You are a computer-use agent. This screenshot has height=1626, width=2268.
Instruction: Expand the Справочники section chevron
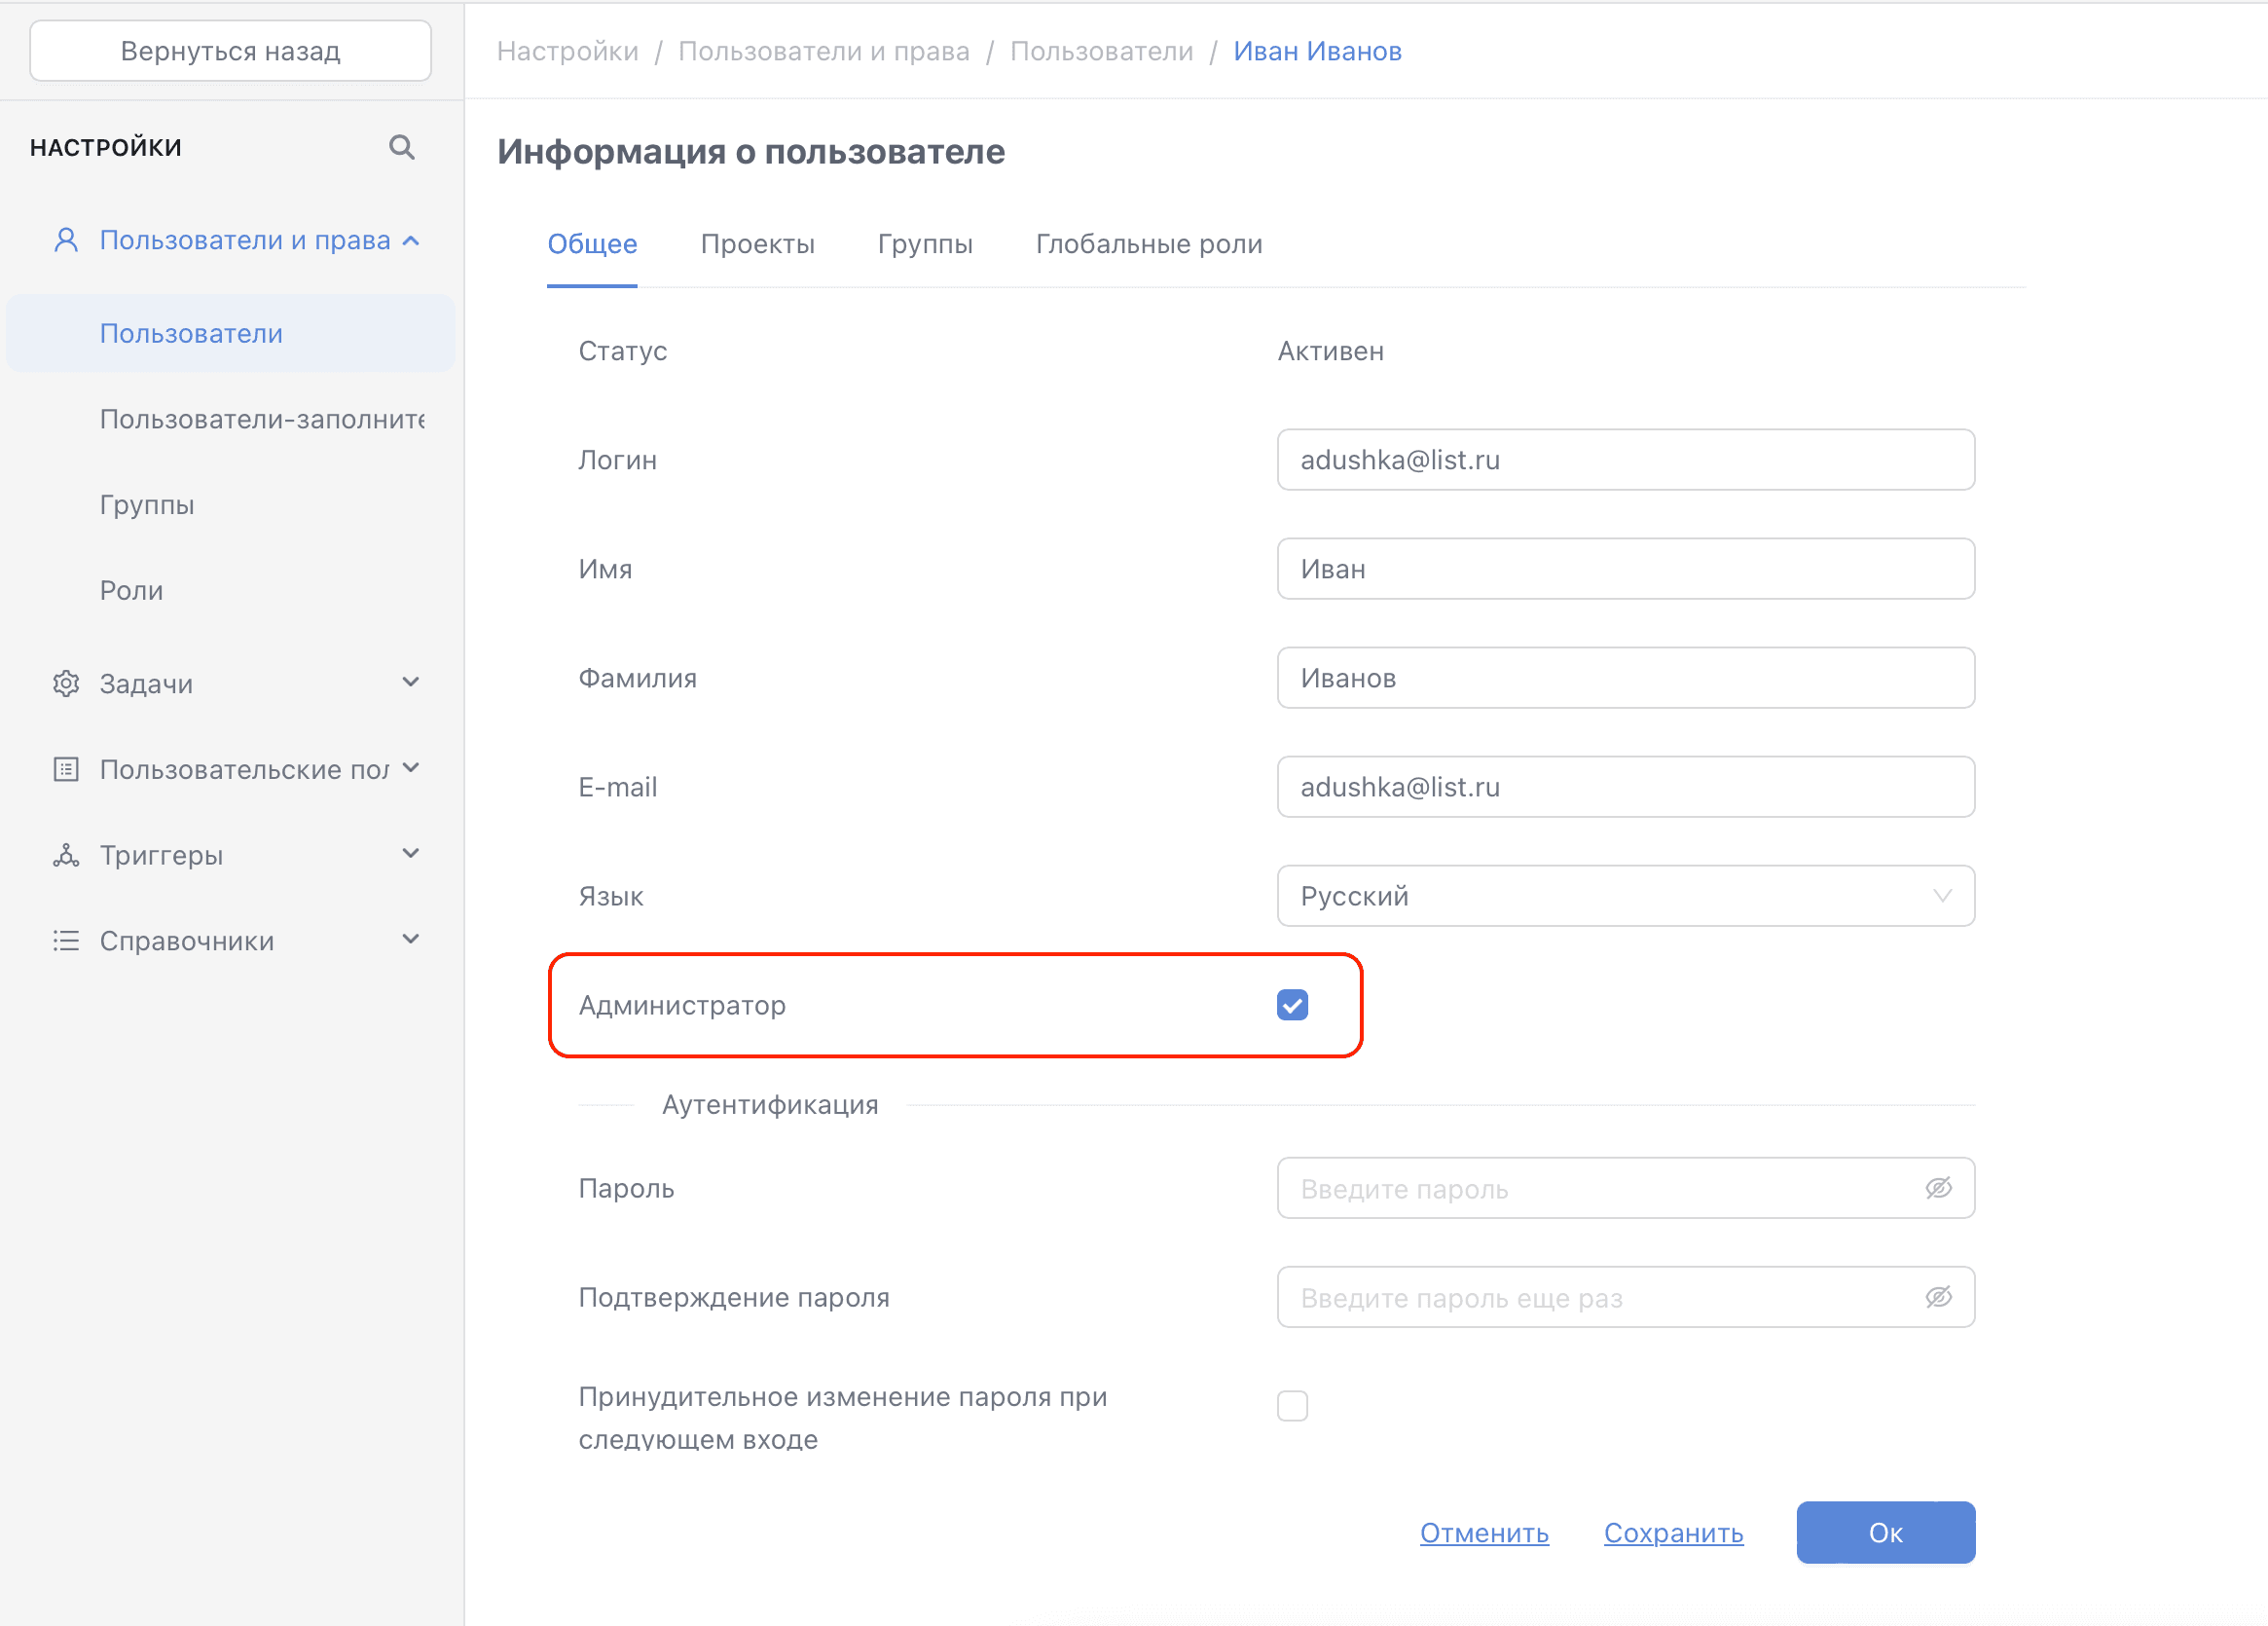[411, 939]
